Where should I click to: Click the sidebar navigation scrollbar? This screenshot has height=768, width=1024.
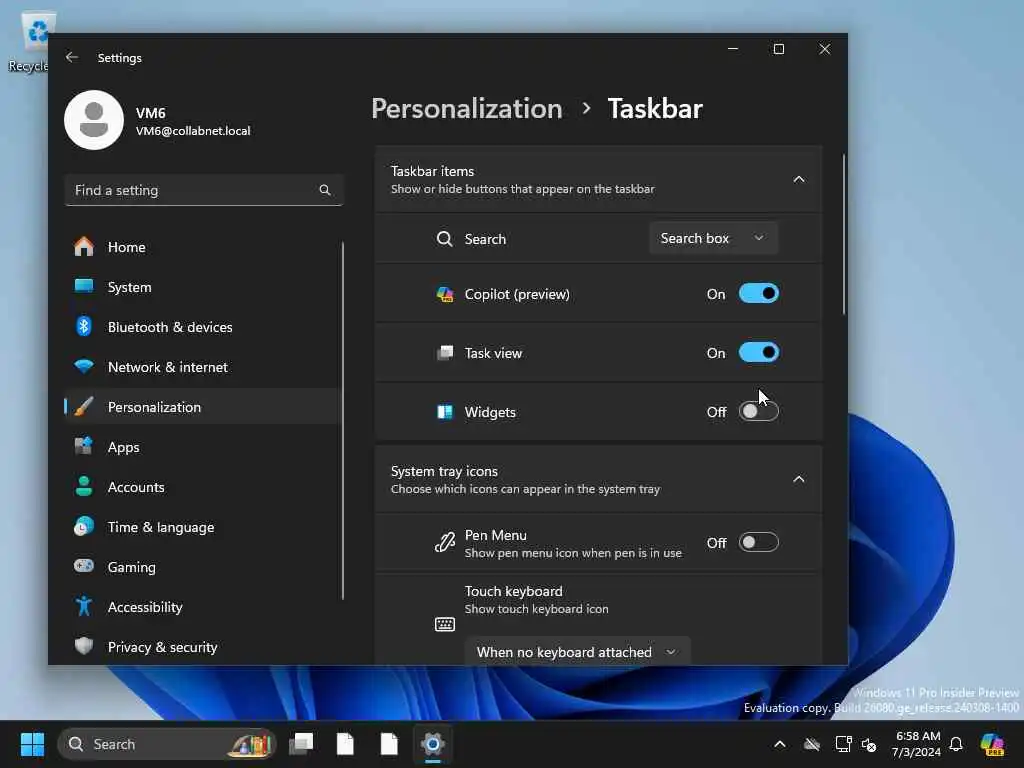tap(342, 421)
